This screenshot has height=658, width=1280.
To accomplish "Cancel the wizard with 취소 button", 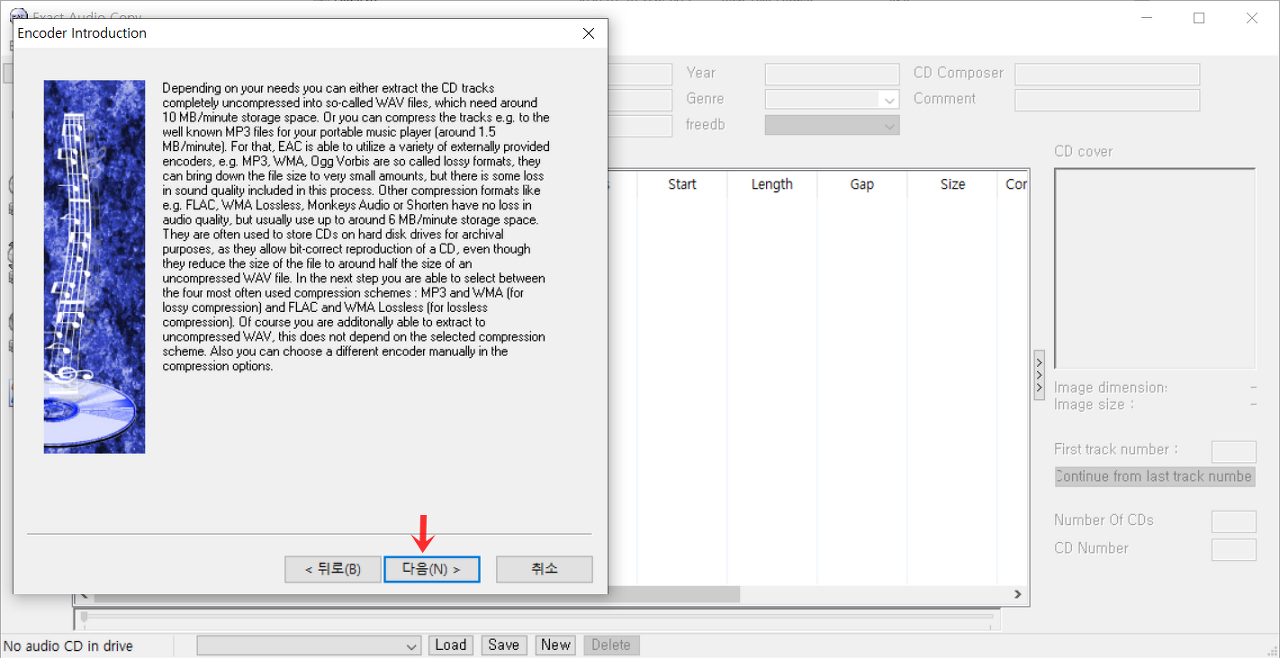I will [x=544, y=569].
